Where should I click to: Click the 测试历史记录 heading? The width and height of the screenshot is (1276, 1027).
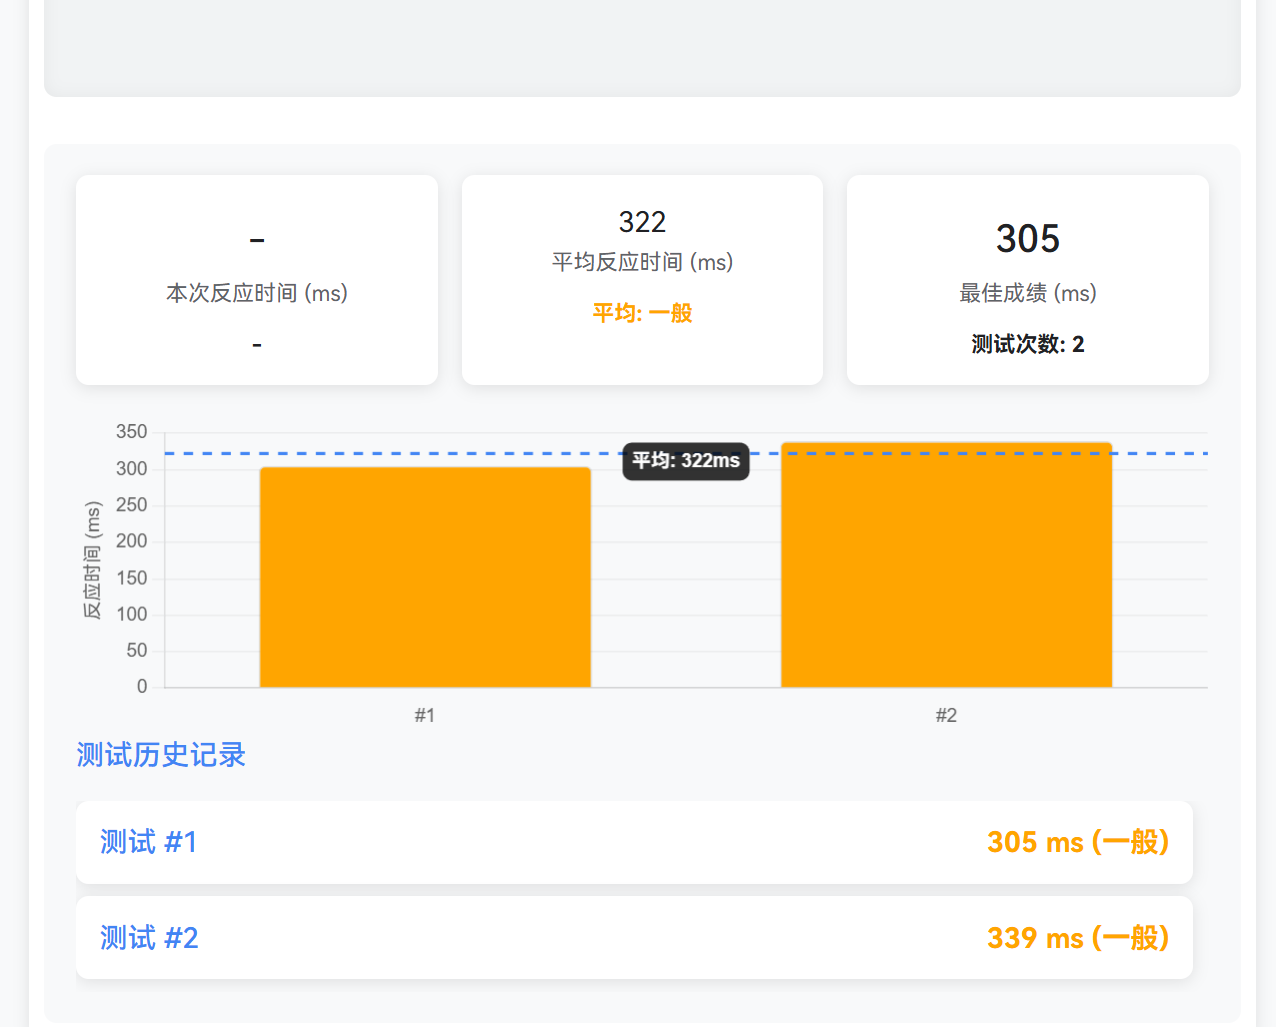coord(161,755)
